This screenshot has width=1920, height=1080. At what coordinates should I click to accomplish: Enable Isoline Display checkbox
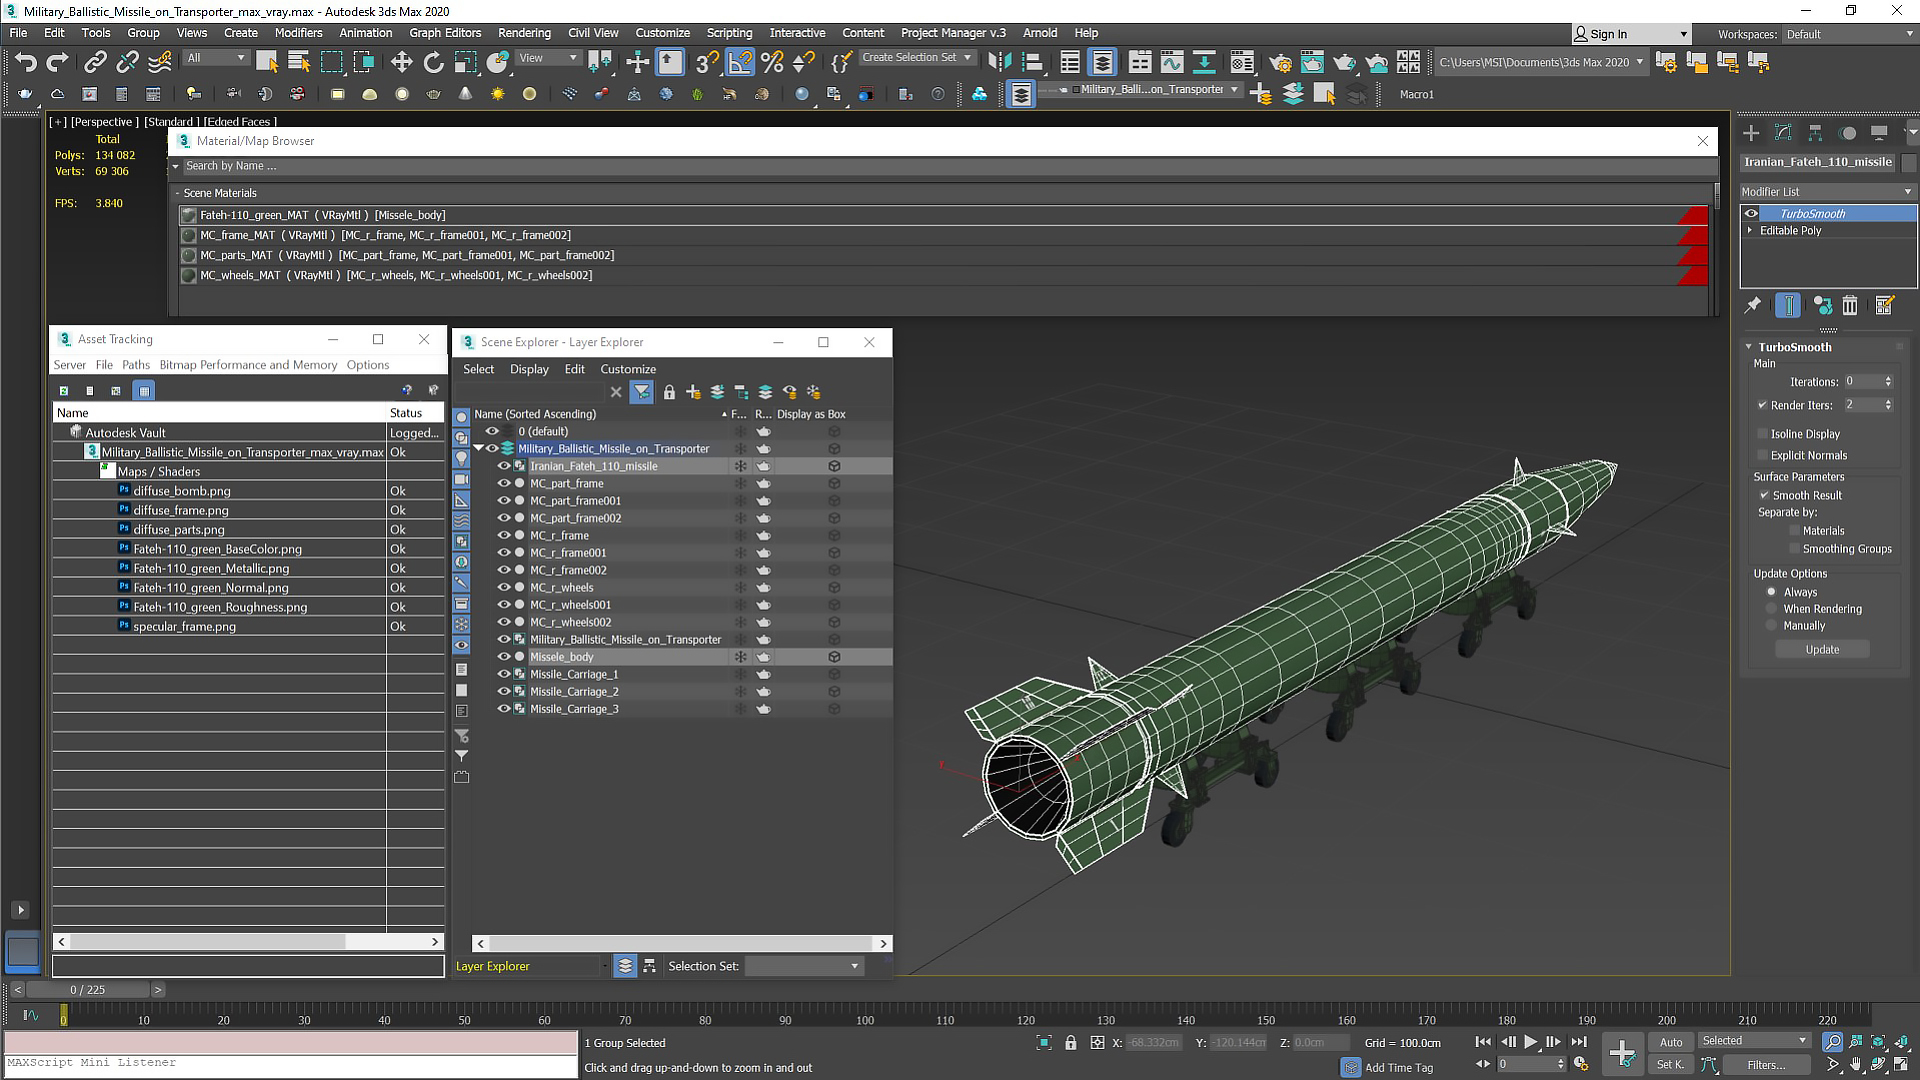[1763, 434]
